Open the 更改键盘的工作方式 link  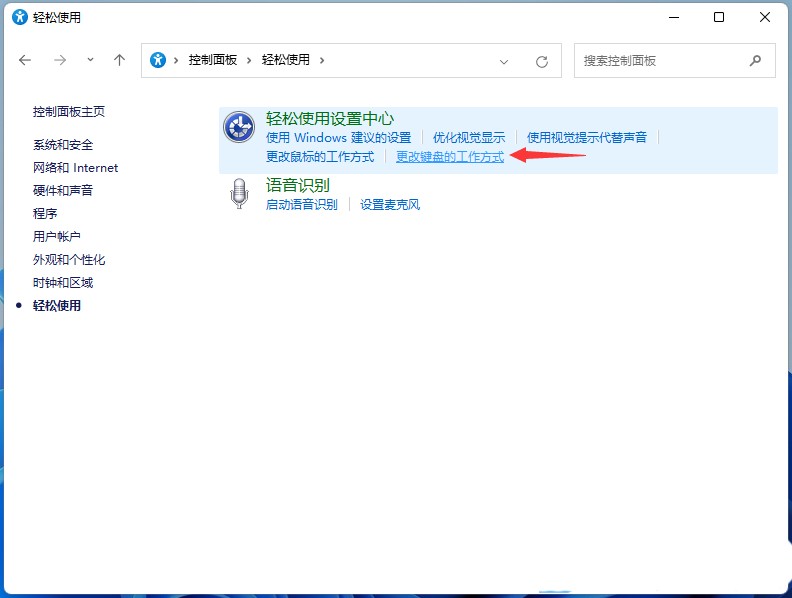[x=450, y=157]
